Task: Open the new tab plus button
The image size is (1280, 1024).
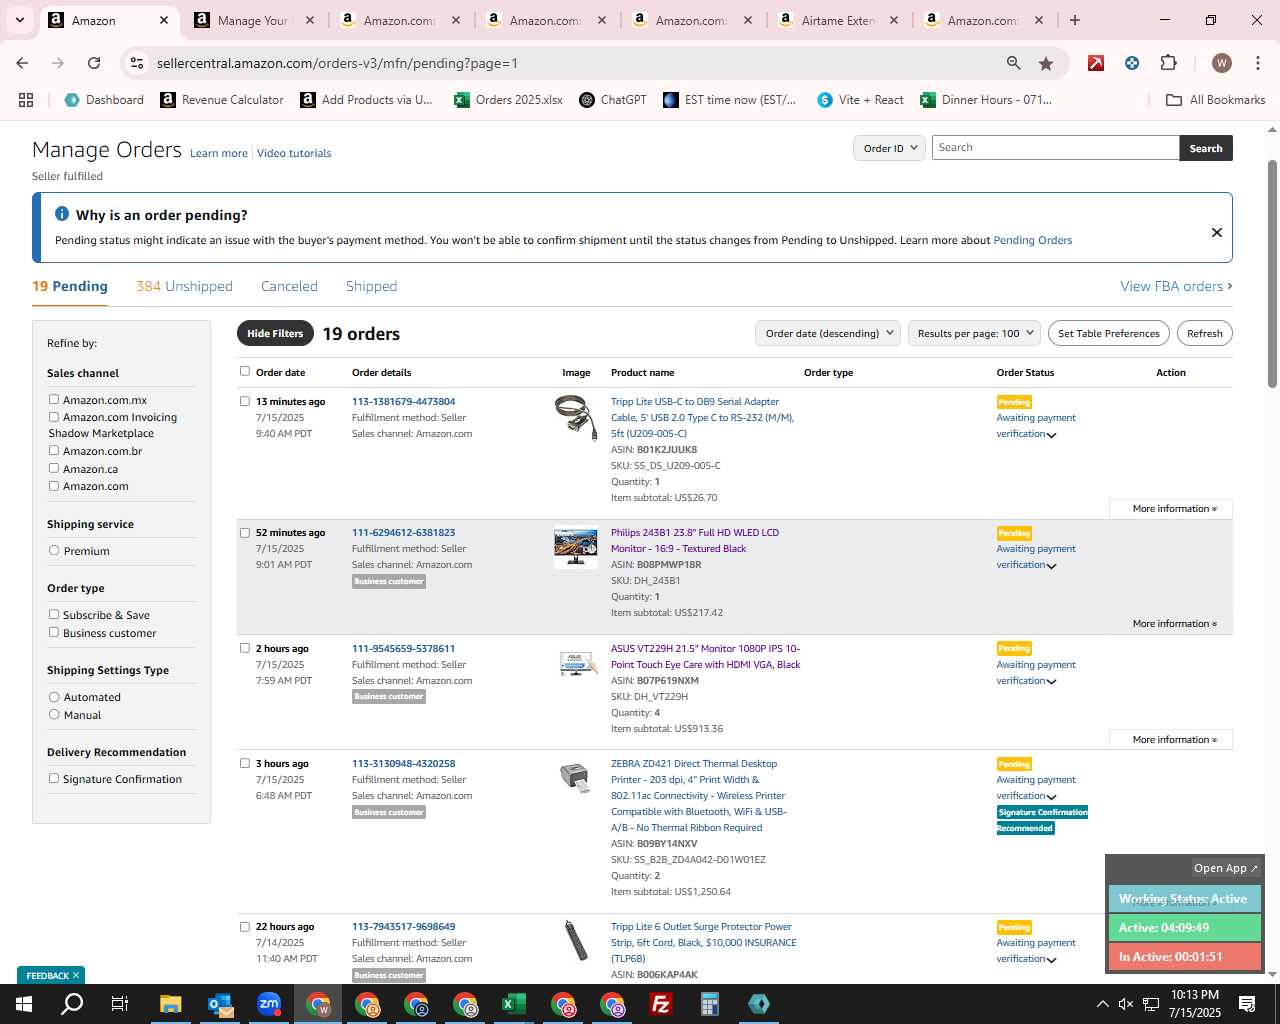Action: point(1075,20)
